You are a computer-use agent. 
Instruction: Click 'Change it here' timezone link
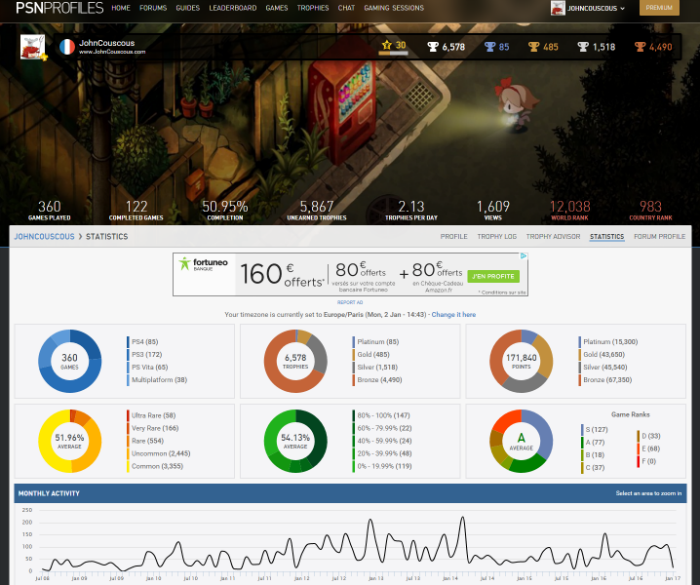tap(454, 315)
